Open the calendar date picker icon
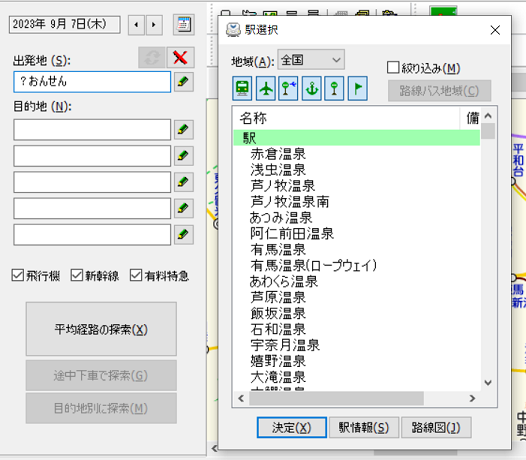 click(x=184, y=24)
